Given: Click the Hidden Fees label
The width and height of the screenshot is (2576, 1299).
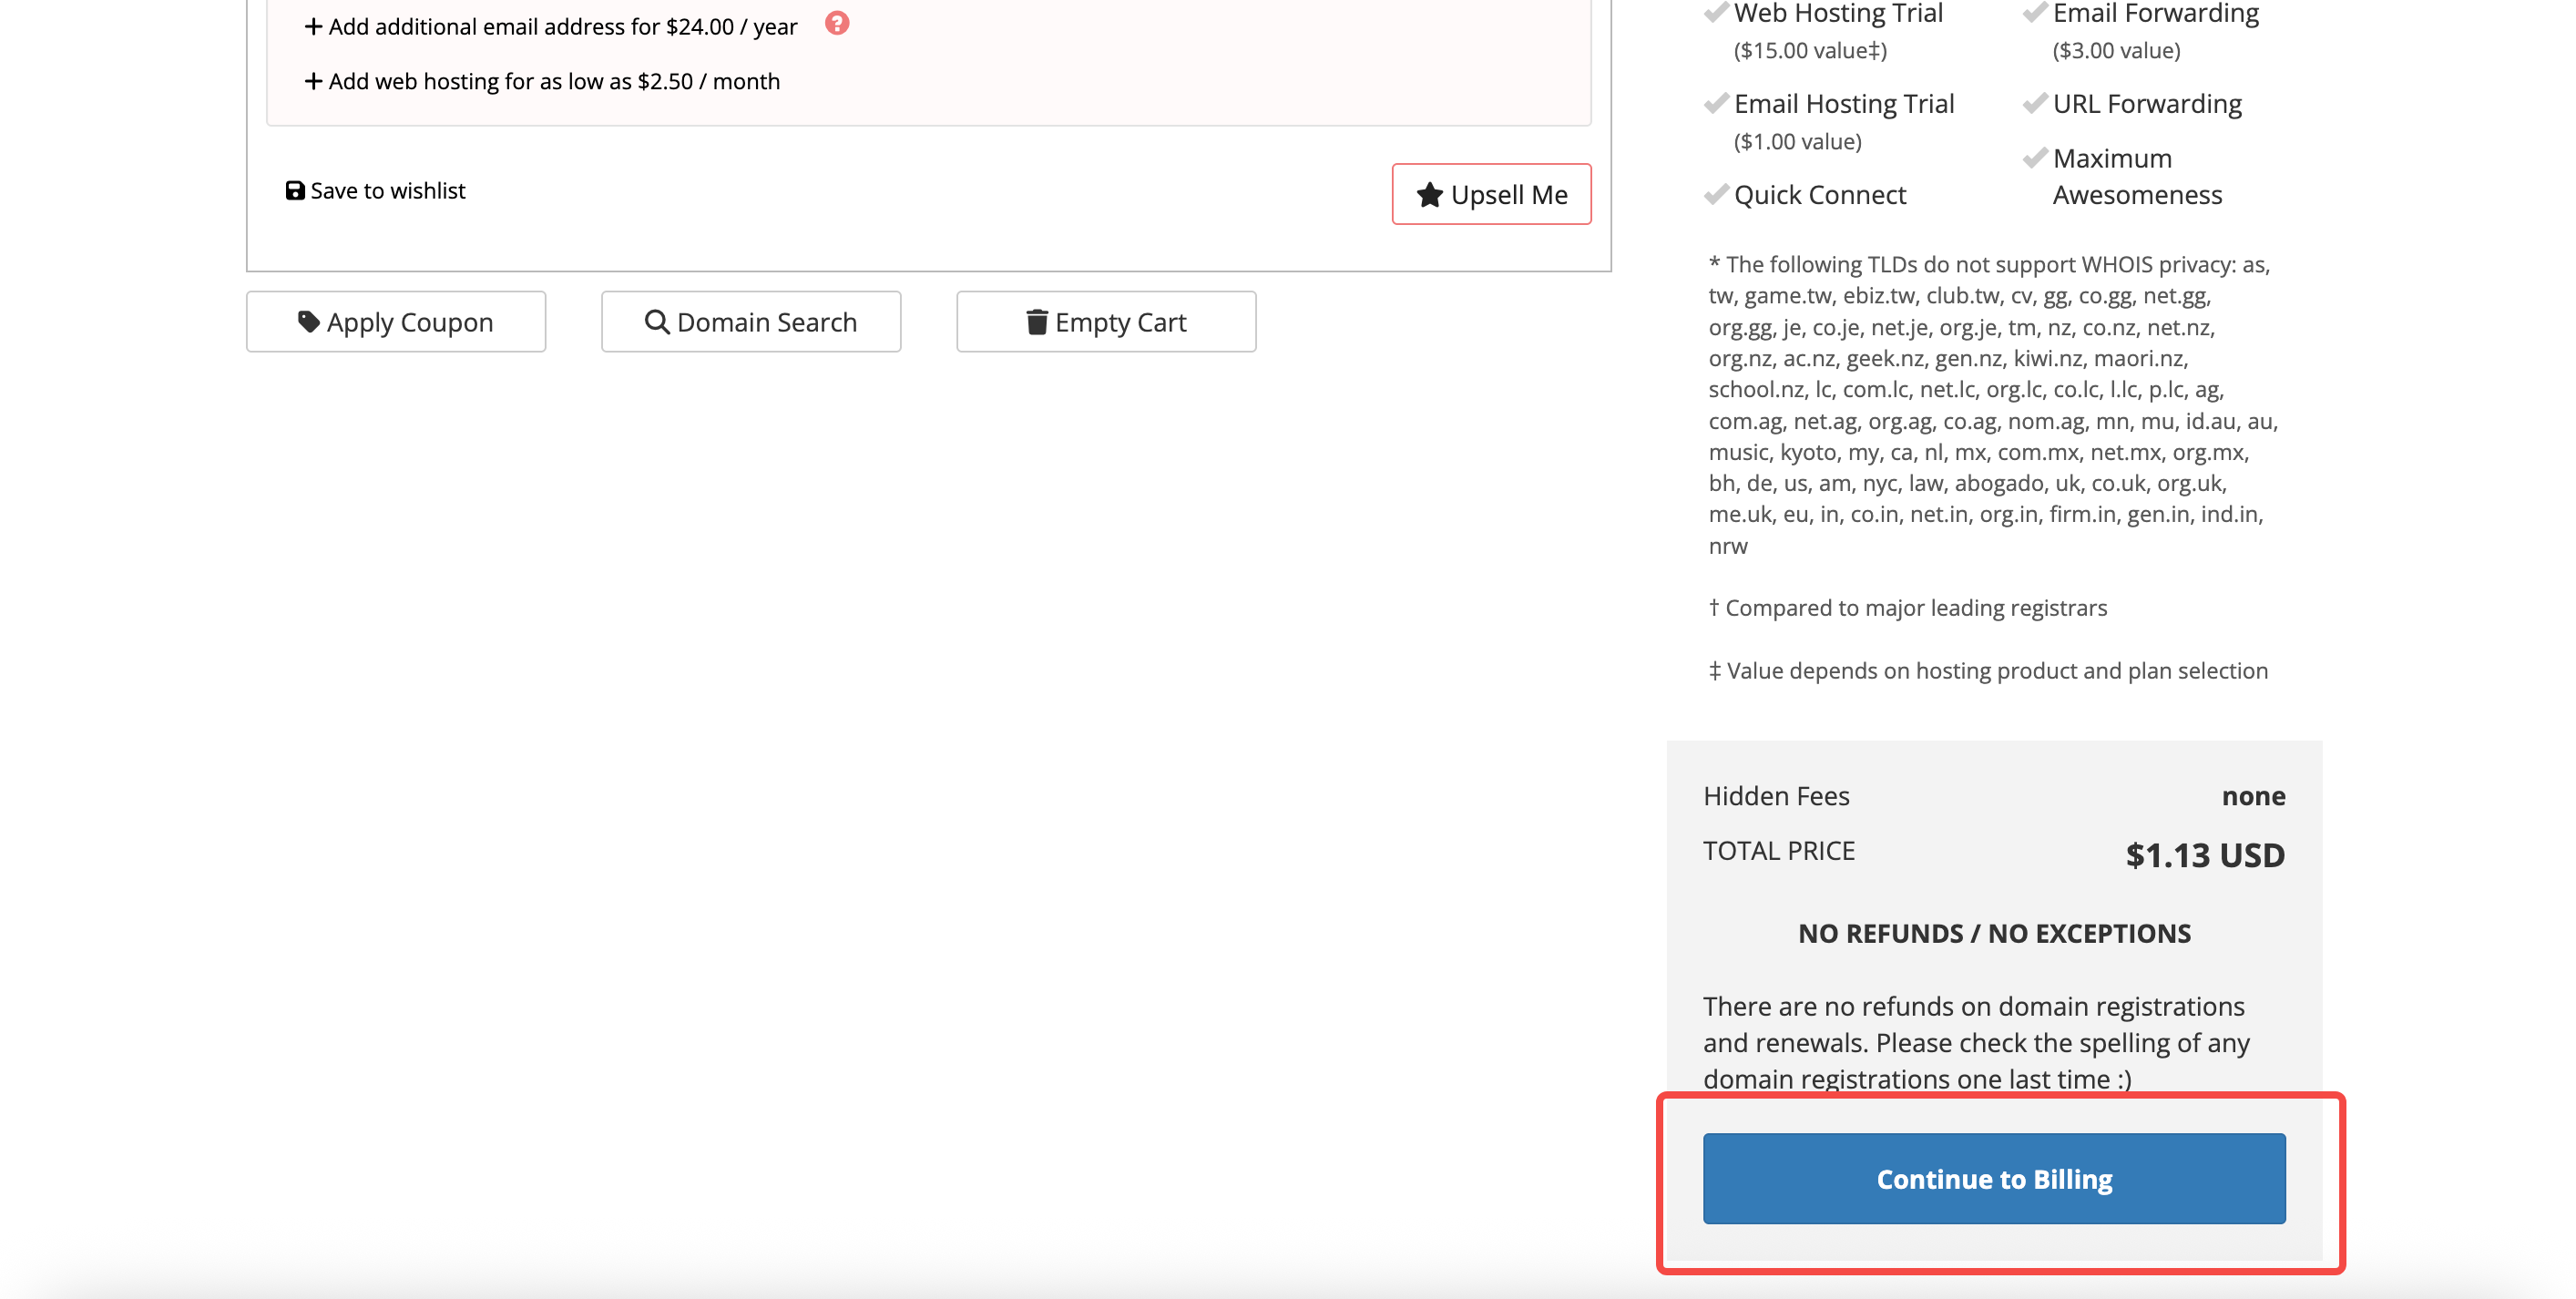Looking at the screenshot, I should (1776, 796).
